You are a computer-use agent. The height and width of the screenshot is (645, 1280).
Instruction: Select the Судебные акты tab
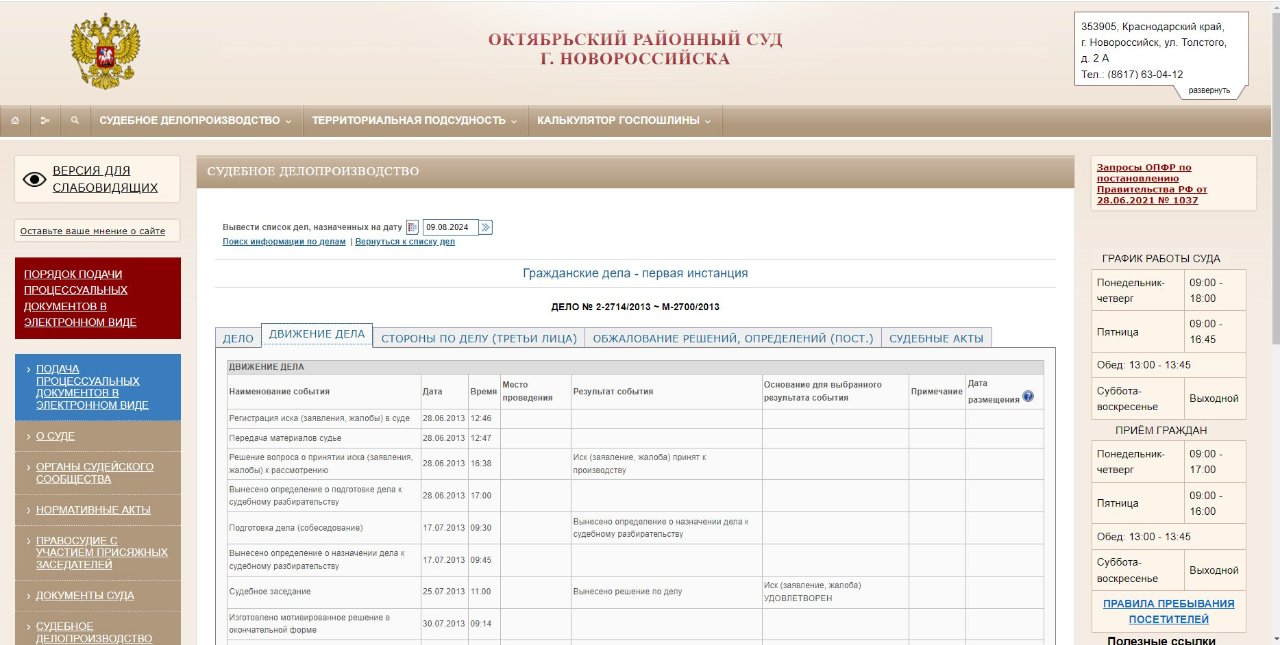pos(936,338)
